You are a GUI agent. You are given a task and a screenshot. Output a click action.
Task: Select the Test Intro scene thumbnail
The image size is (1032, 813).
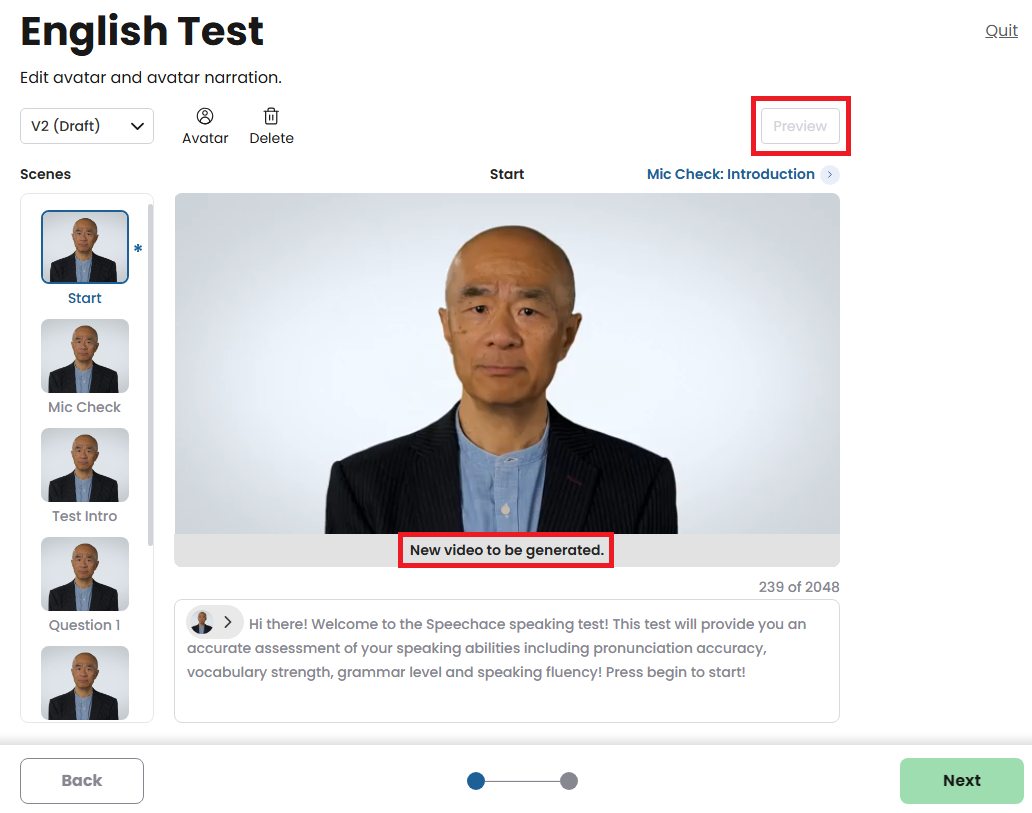coord(85,465)
